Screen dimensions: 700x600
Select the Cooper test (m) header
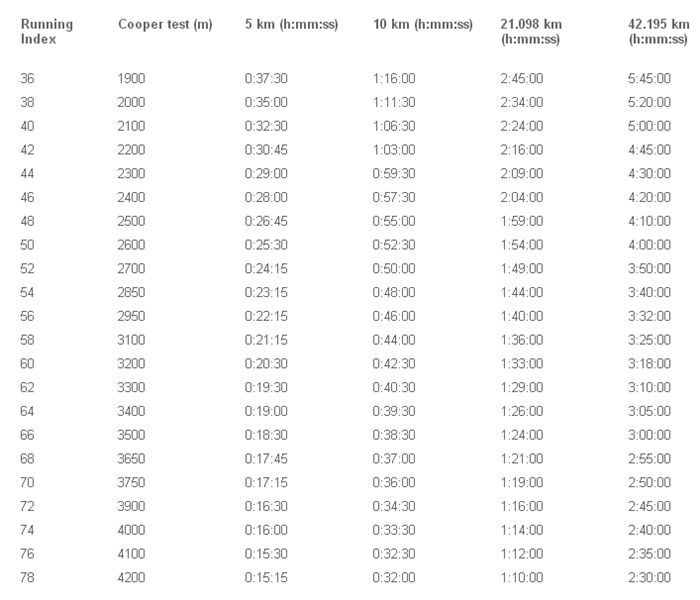[165, 24]
